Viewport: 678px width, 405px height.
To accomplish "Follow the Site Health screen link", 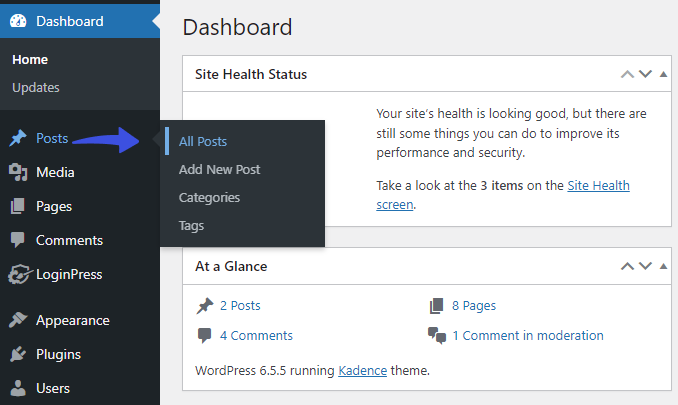I will [x=598, y=185].
